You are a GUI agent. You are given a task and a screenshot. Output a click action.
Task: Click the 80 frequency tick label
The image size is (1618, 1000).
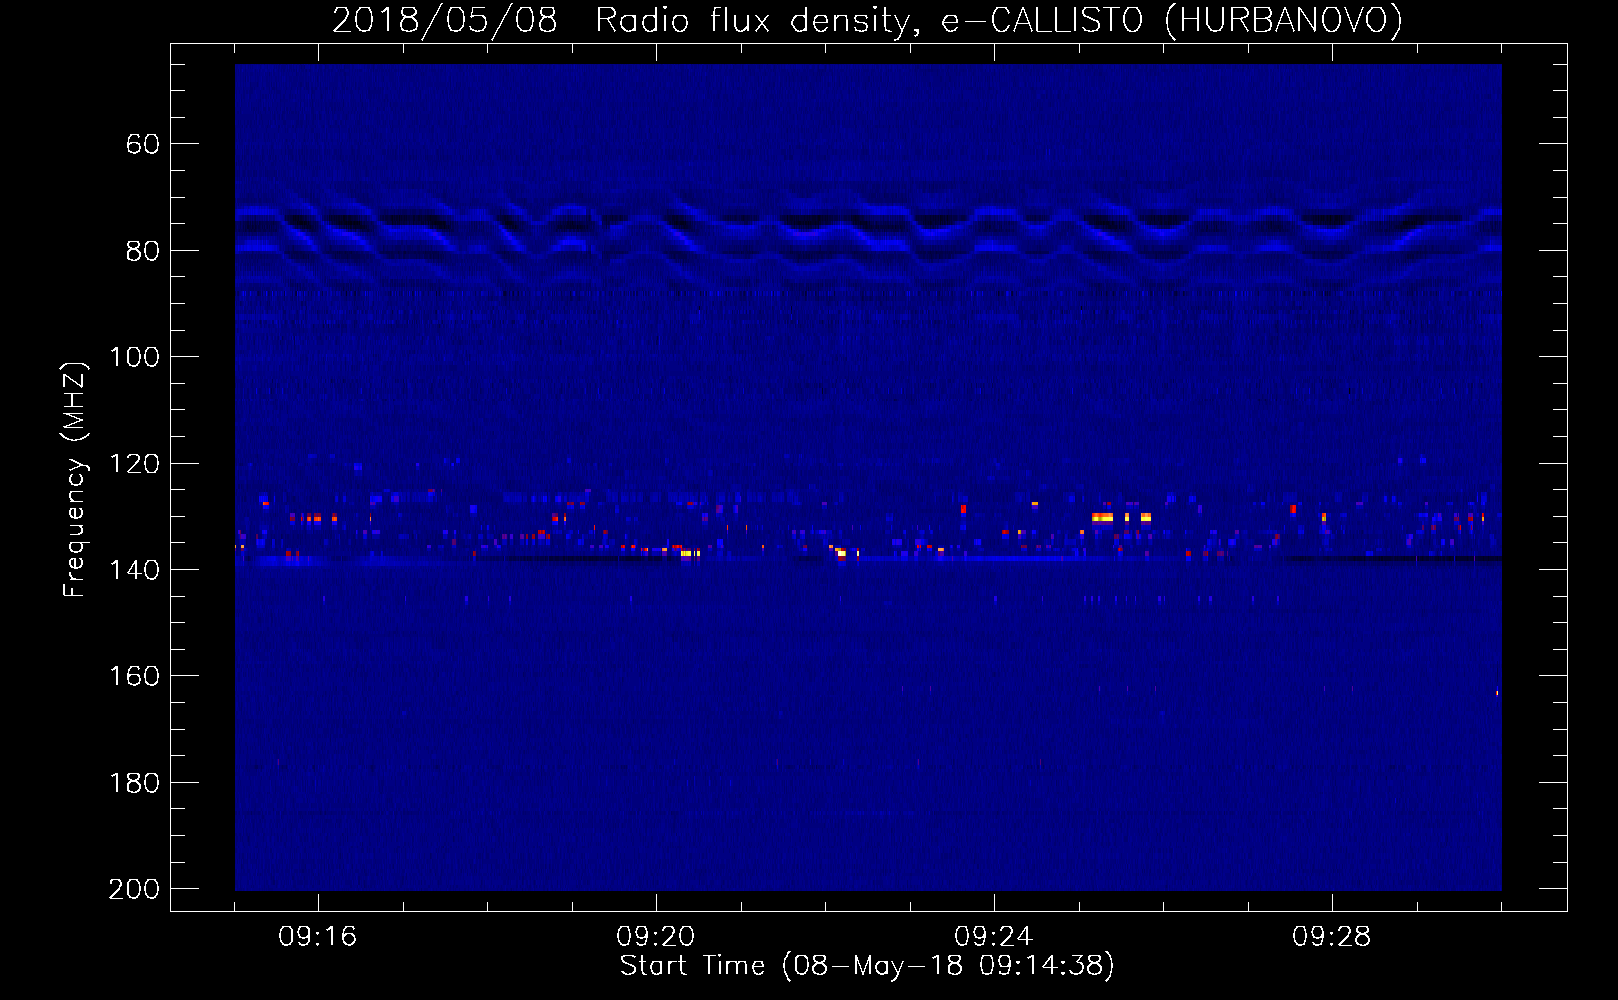click(x=143, y=251)
